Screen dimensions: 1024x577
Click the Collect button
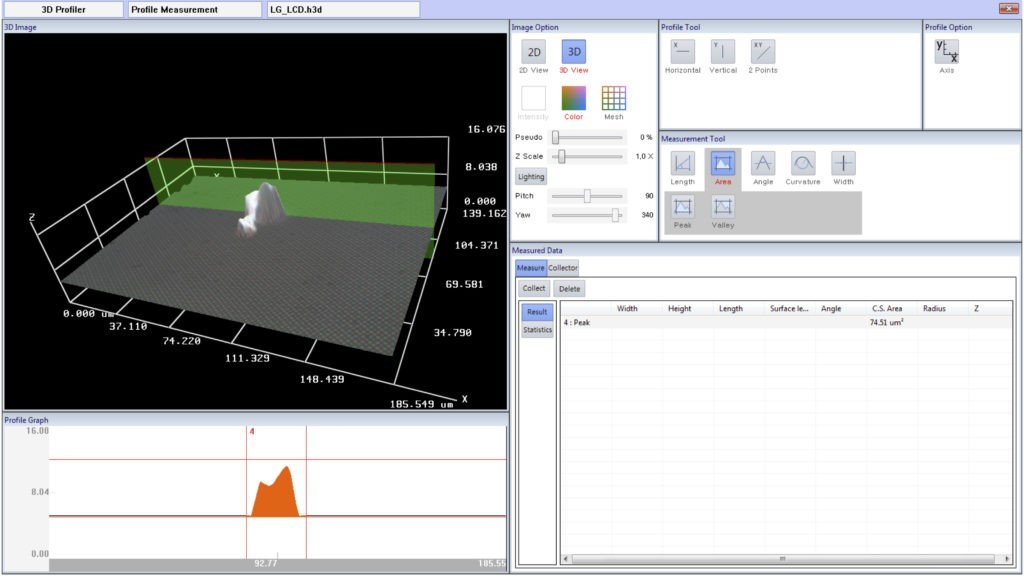pos(534,288)
